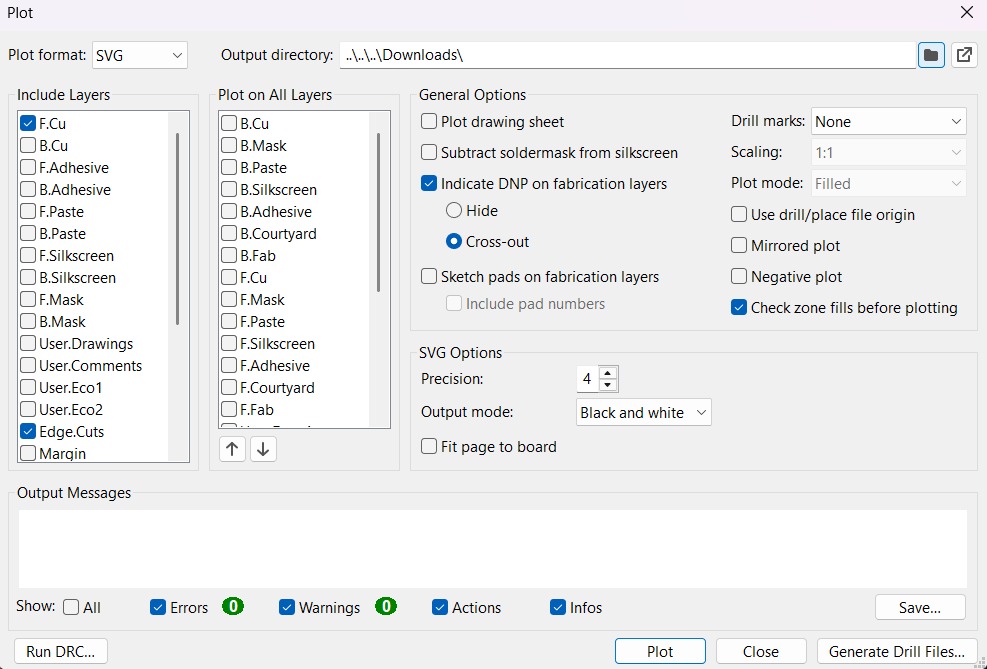This screenshot has height=669, width=987.
Task: Enable Mirrored plot checkbox
Action: point(740,246)
